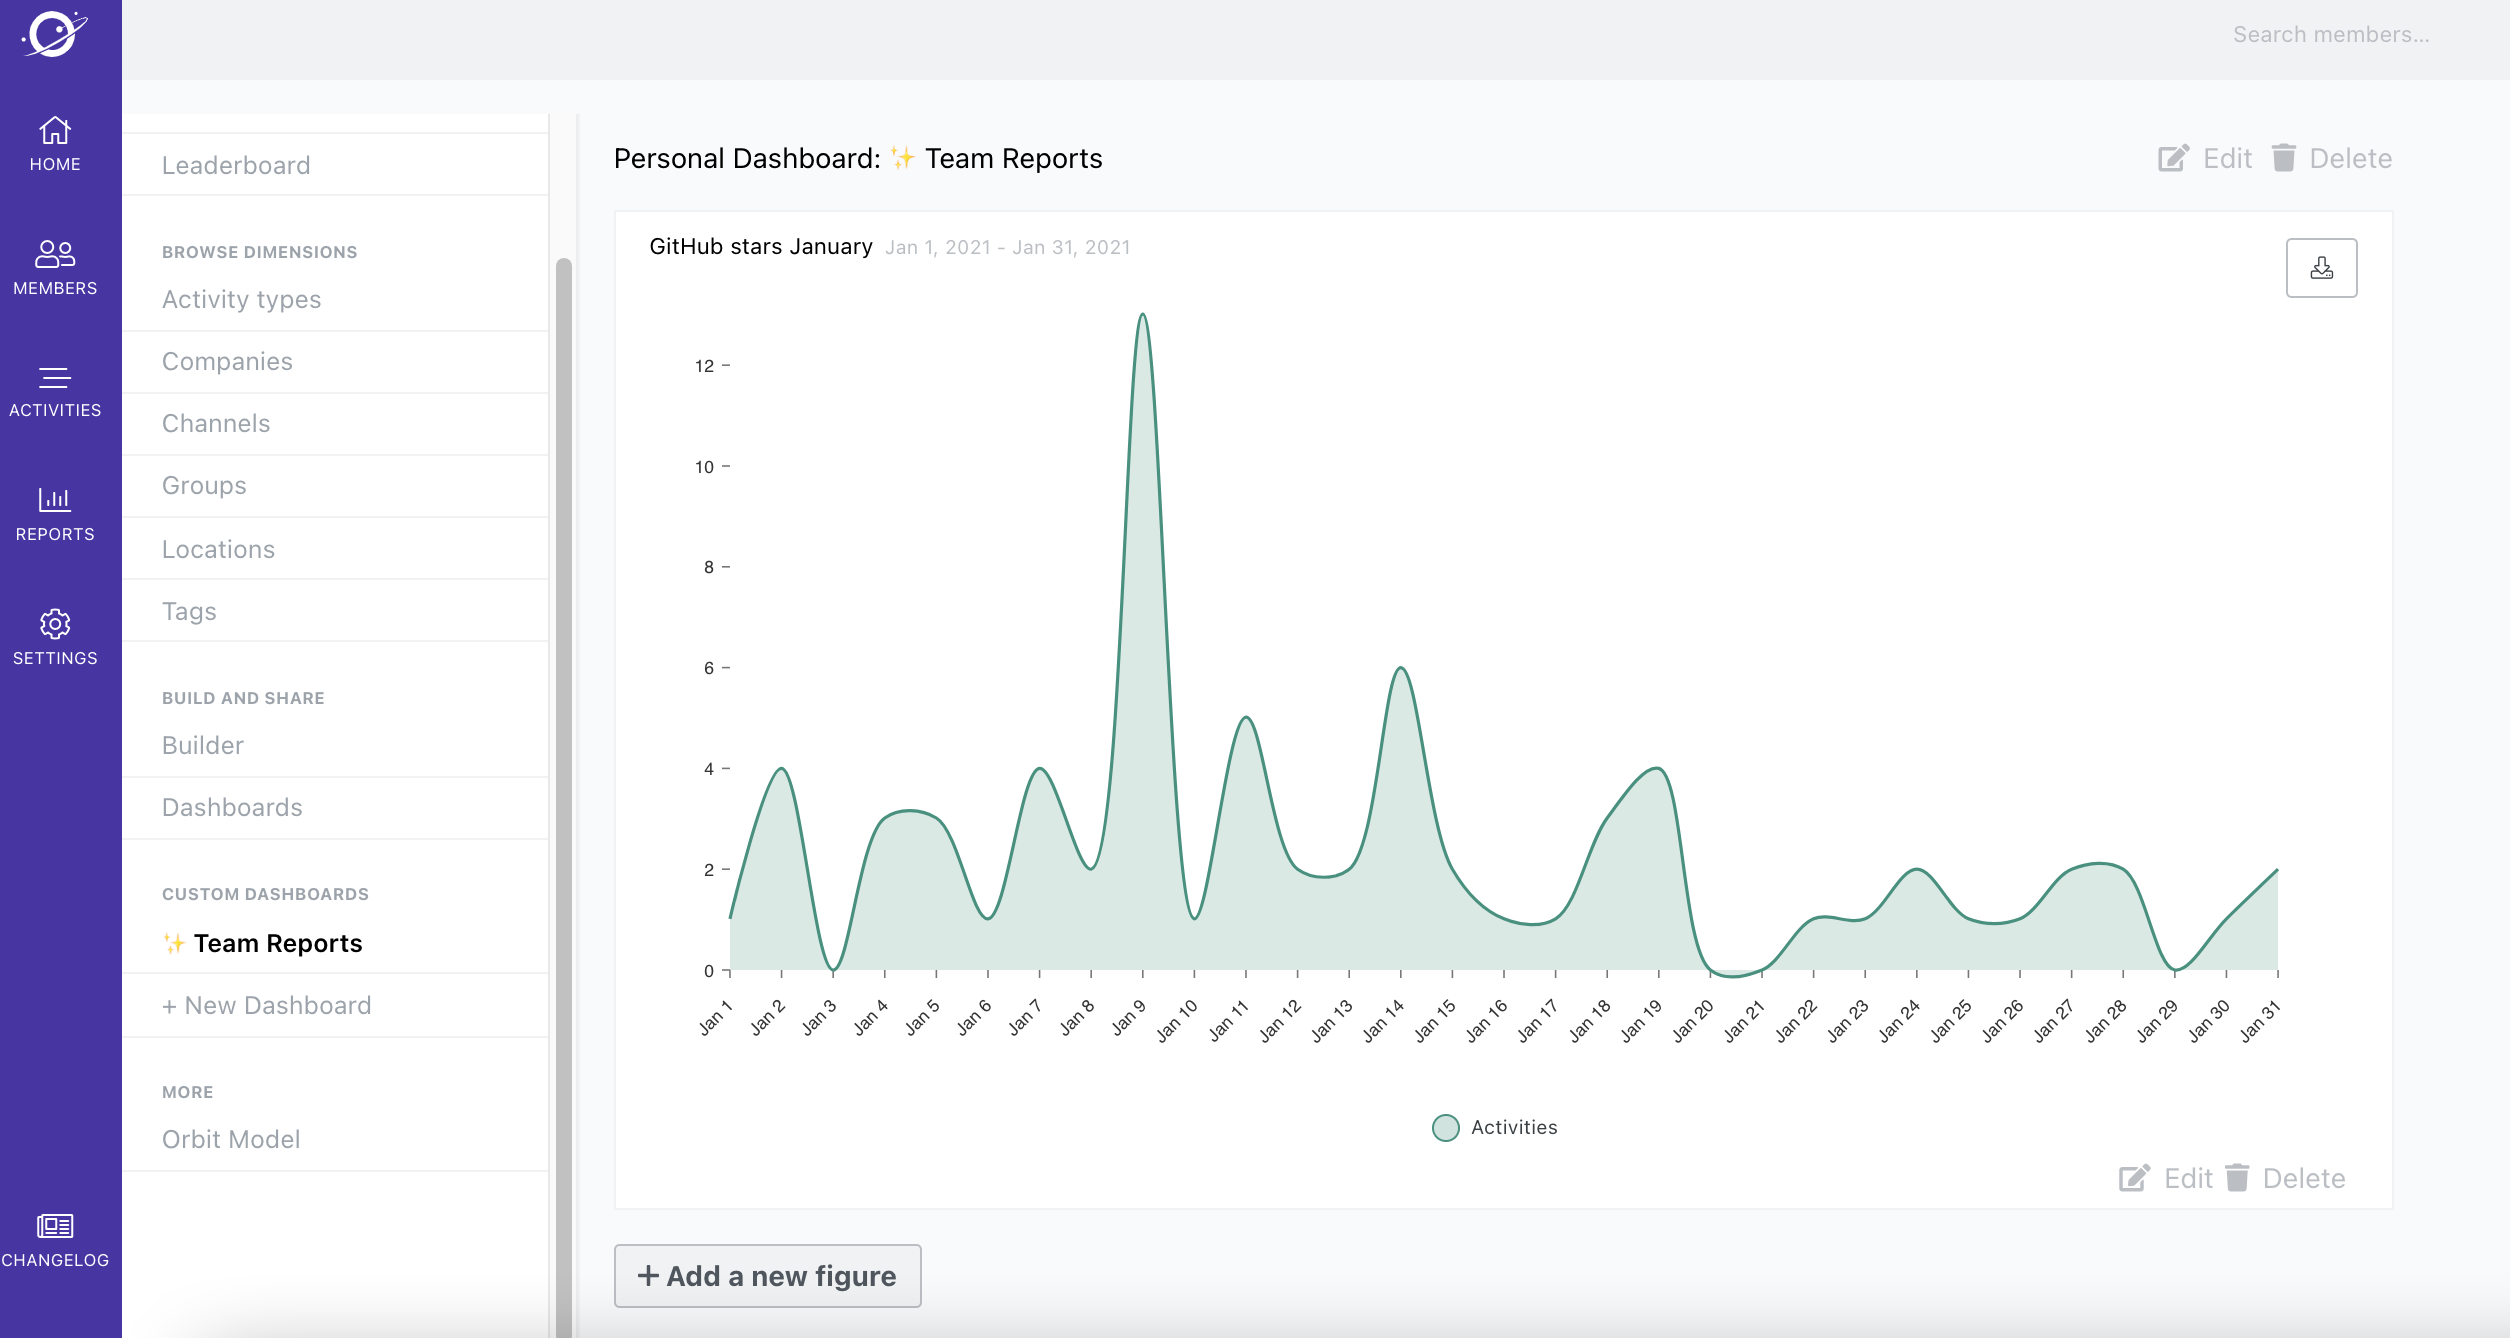Open the Activities list icon
2510x1338 pixels.
click(x=55, y=378)
